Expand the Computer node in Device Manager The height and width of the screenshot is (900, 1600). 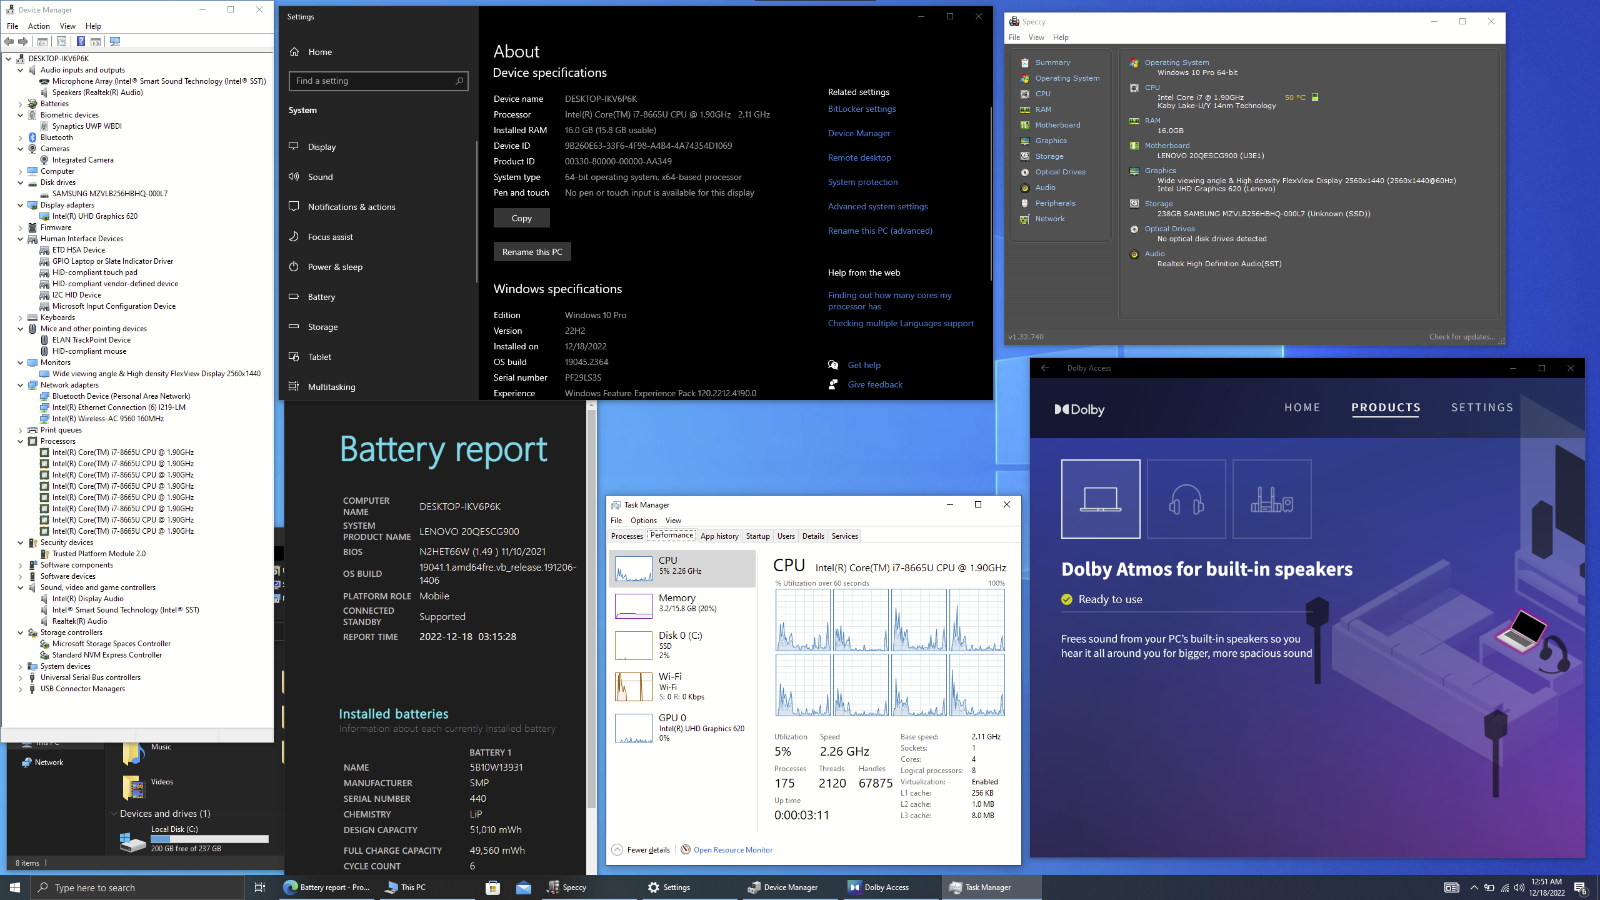20,171
